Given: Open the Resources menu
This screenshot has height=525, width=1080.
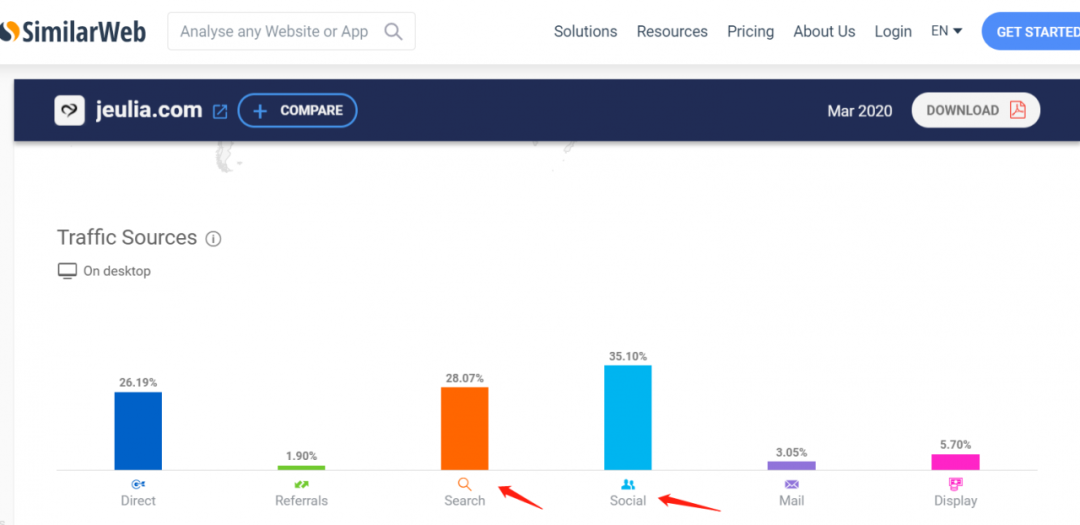Looking at the screenshot, I should (x=672, y=32).
